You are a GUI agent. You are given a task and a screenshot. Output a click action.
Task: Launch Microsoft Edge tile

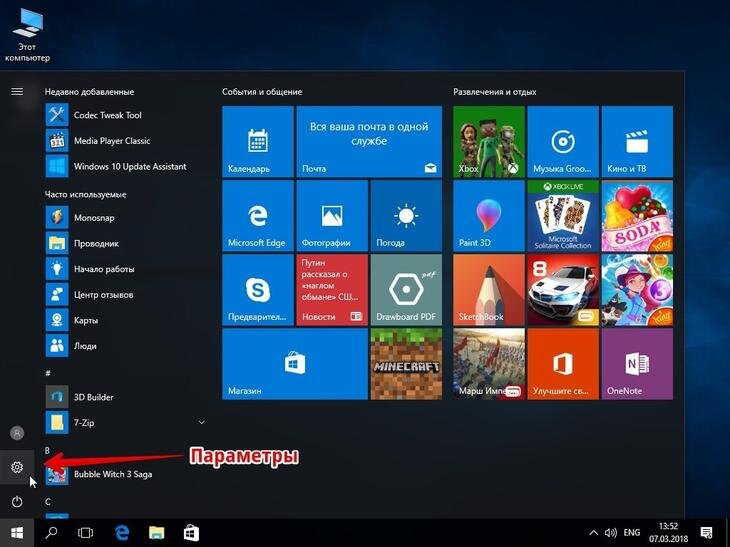(258, 216)
